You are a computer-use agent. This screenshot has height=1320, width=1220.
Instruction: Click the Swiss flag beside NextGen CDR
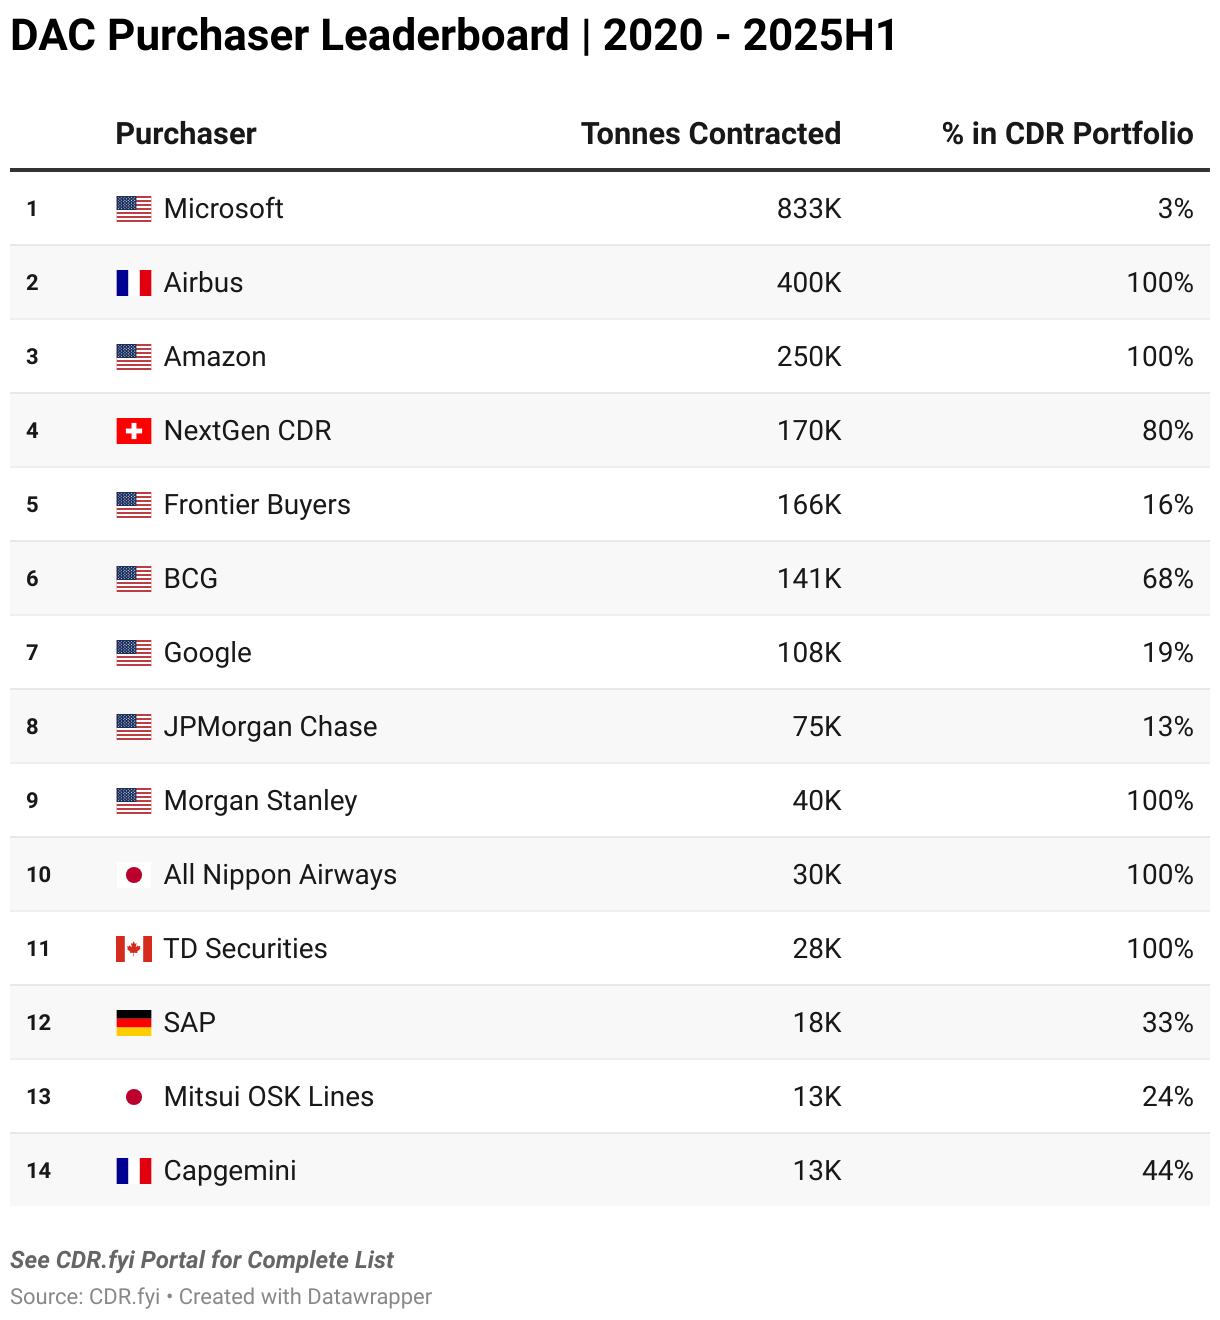[x=134, y=431]
